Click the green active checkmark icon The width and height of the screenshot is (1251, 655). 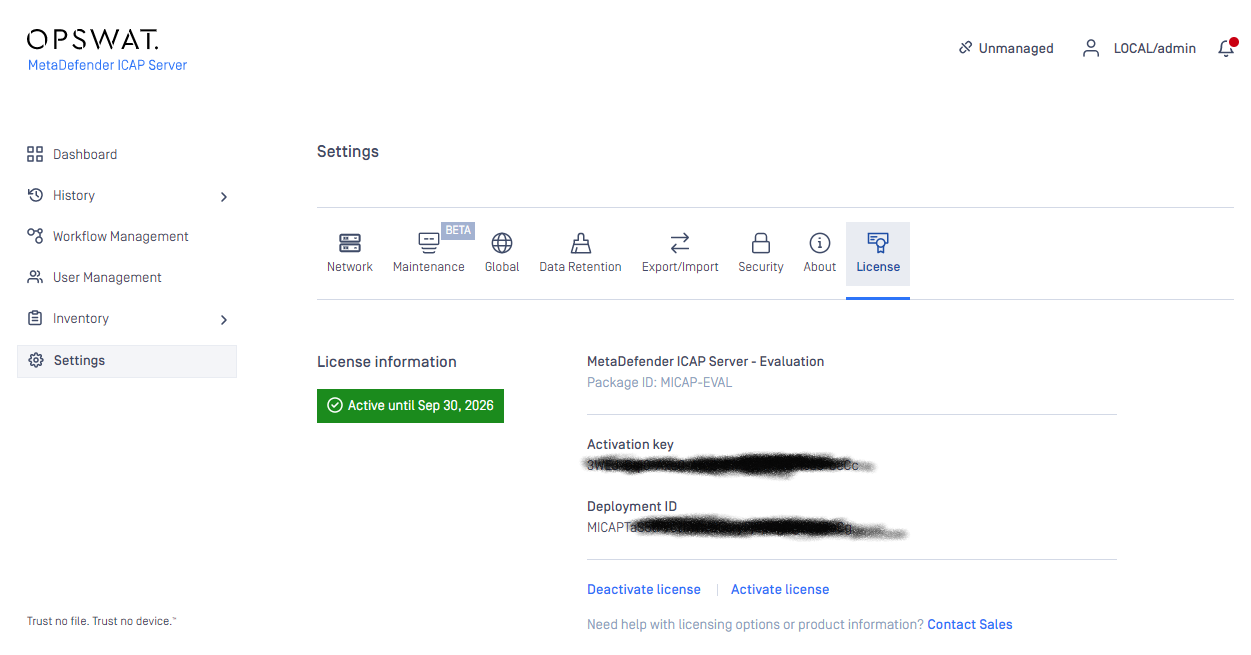pyautogui.click(x=335, y=405)
